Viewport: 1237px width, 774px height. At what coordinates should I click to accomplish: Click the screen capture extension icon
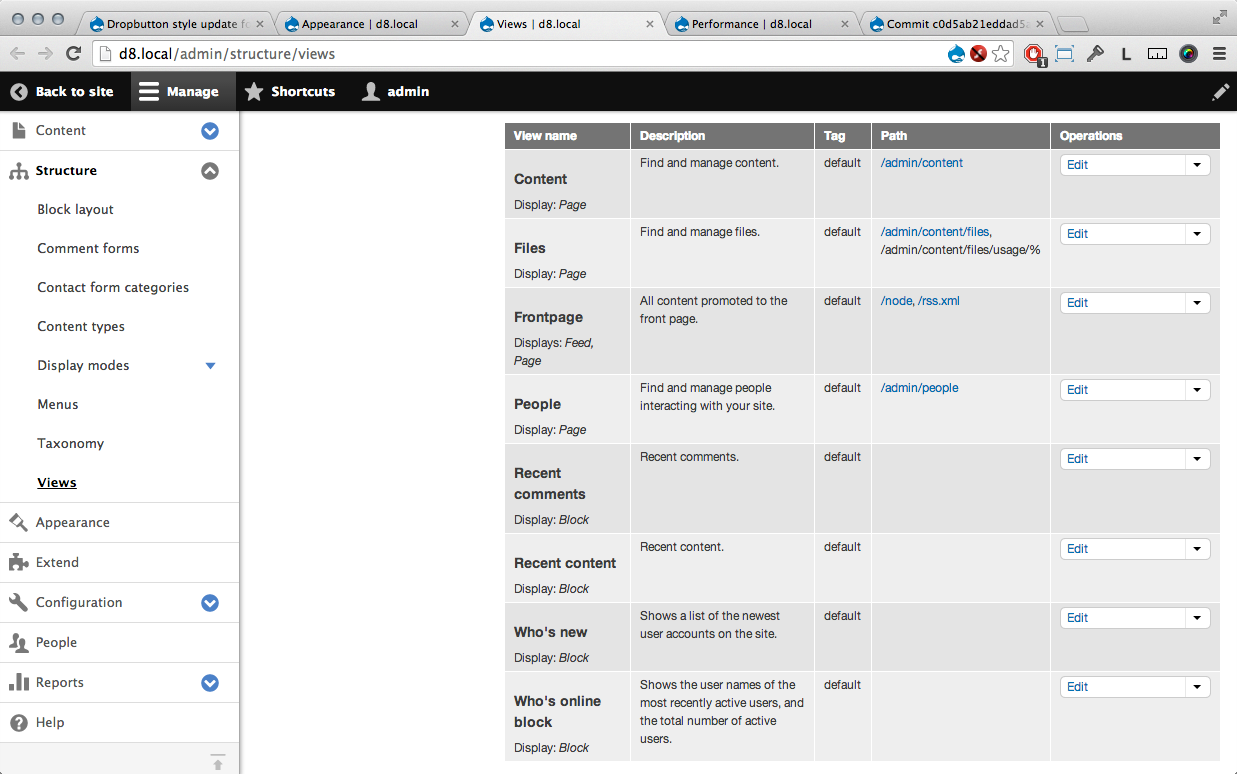[1064, 54]
